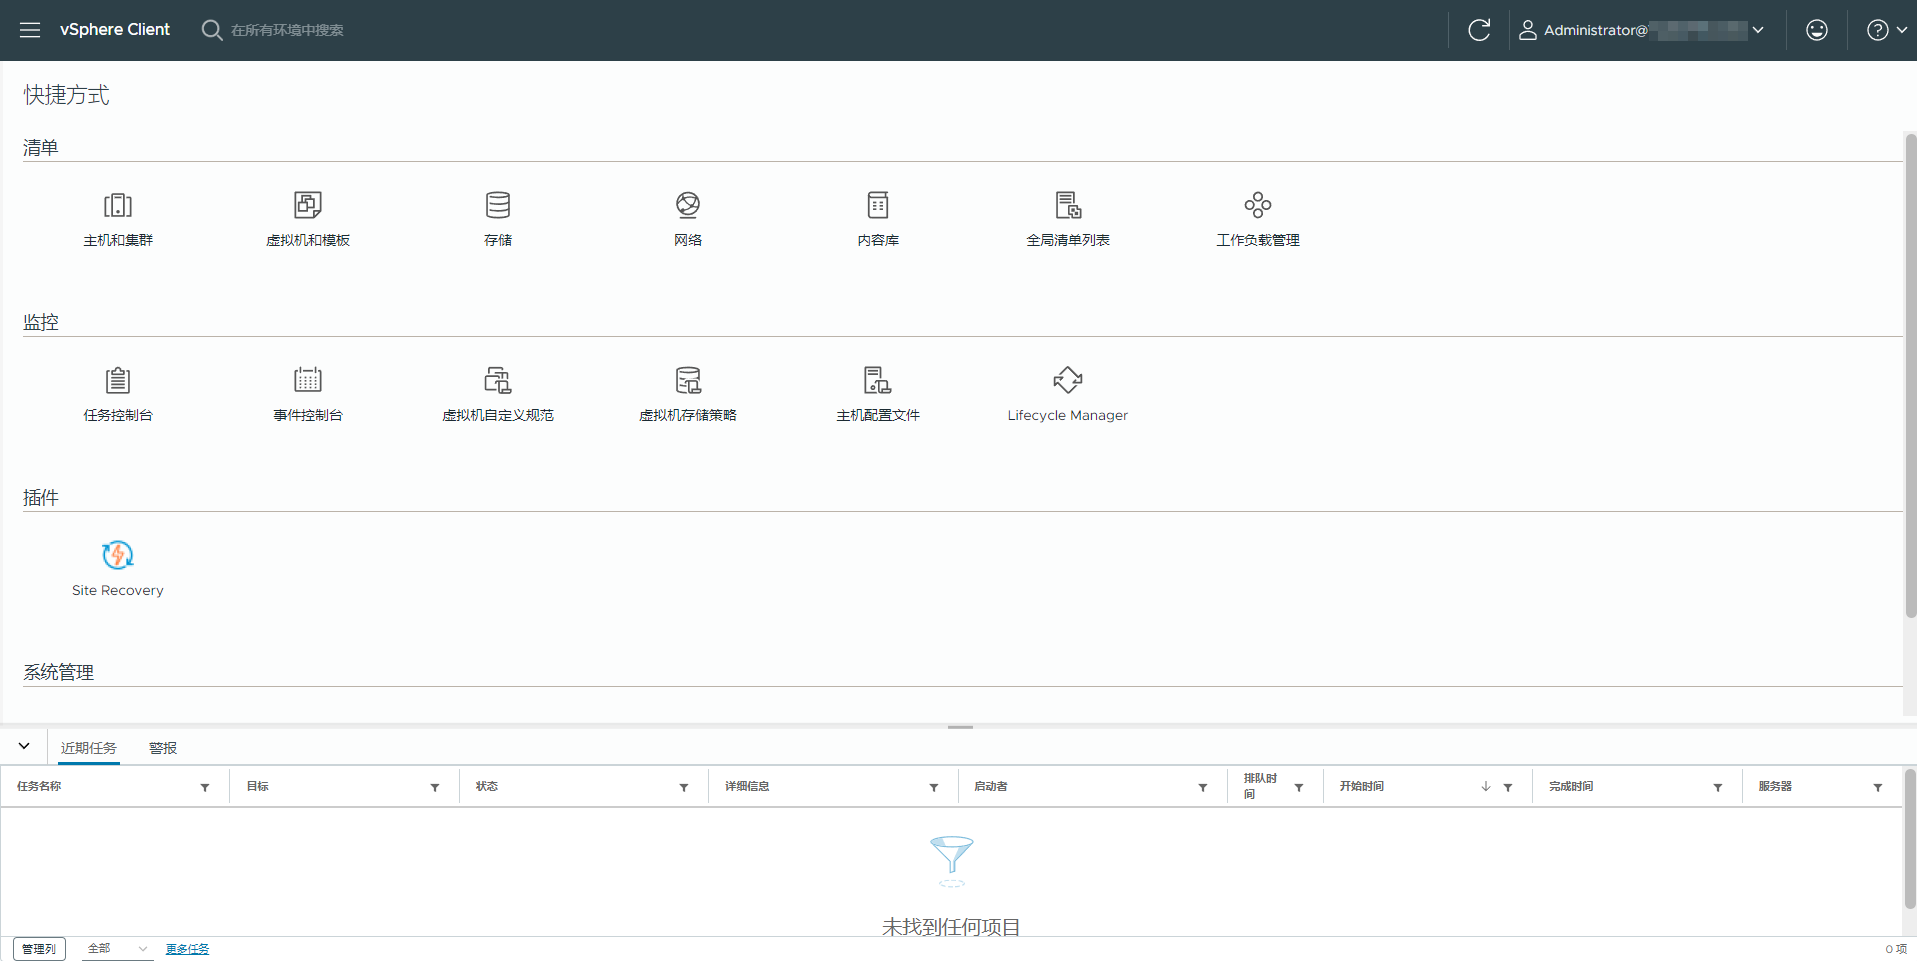1917x961 pixels.
Task: Open Workload Management (工作负载管理)
Action: (1258, 219)
